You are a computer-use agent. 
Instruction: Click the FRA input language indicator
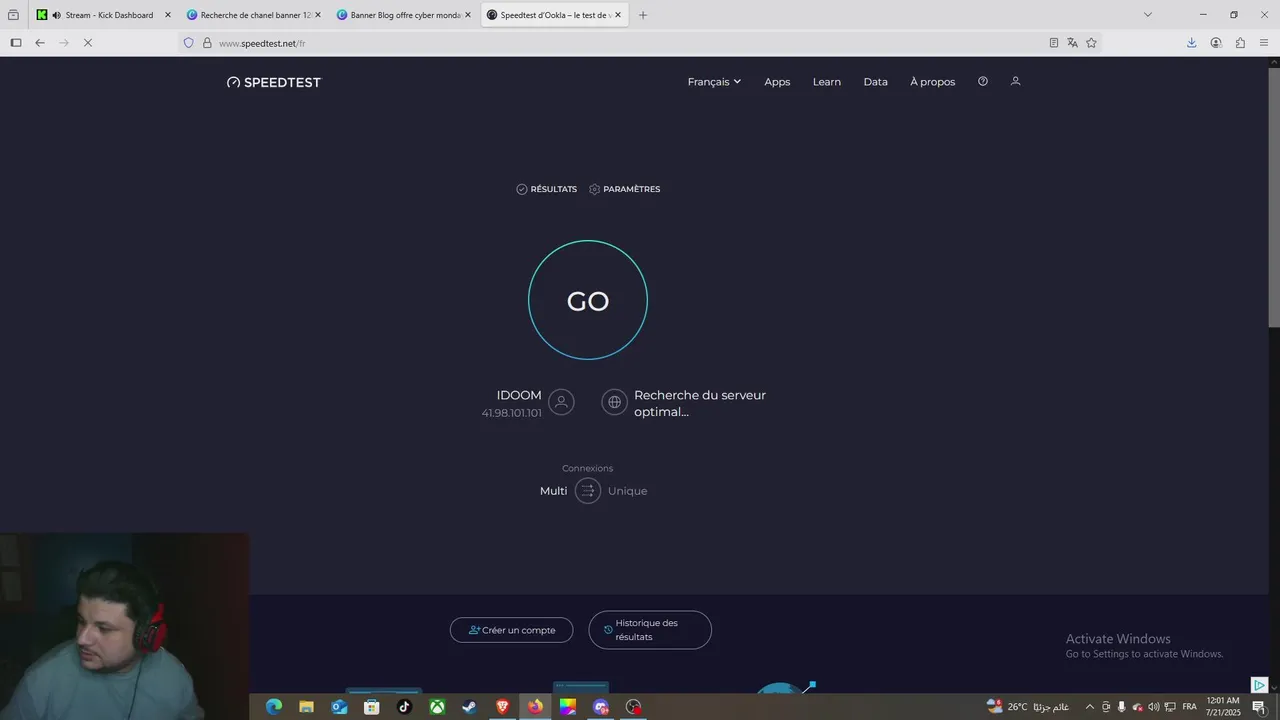tap(1190, 707)
